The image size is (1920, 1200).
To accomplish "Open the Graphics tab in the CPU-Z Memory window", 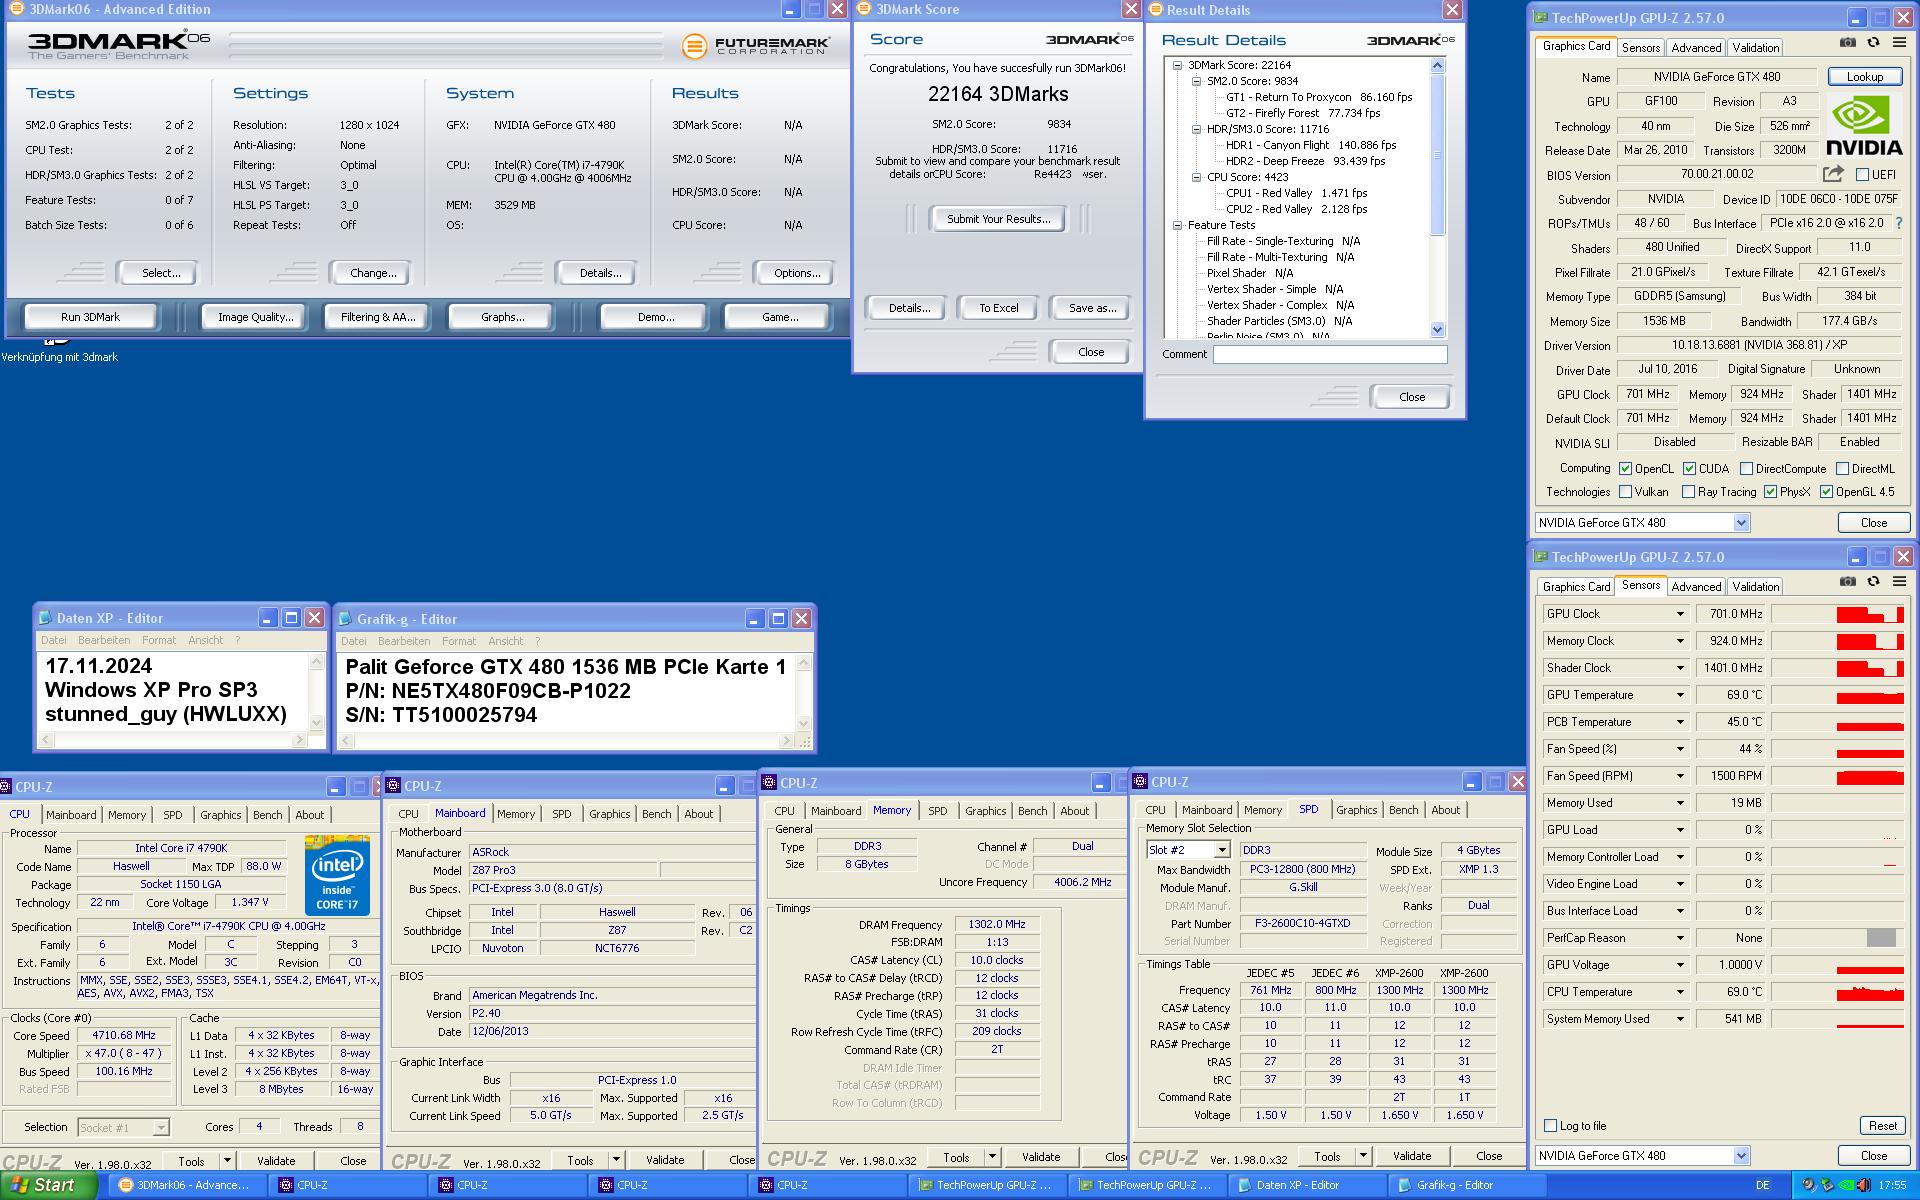I will [985, 811].
